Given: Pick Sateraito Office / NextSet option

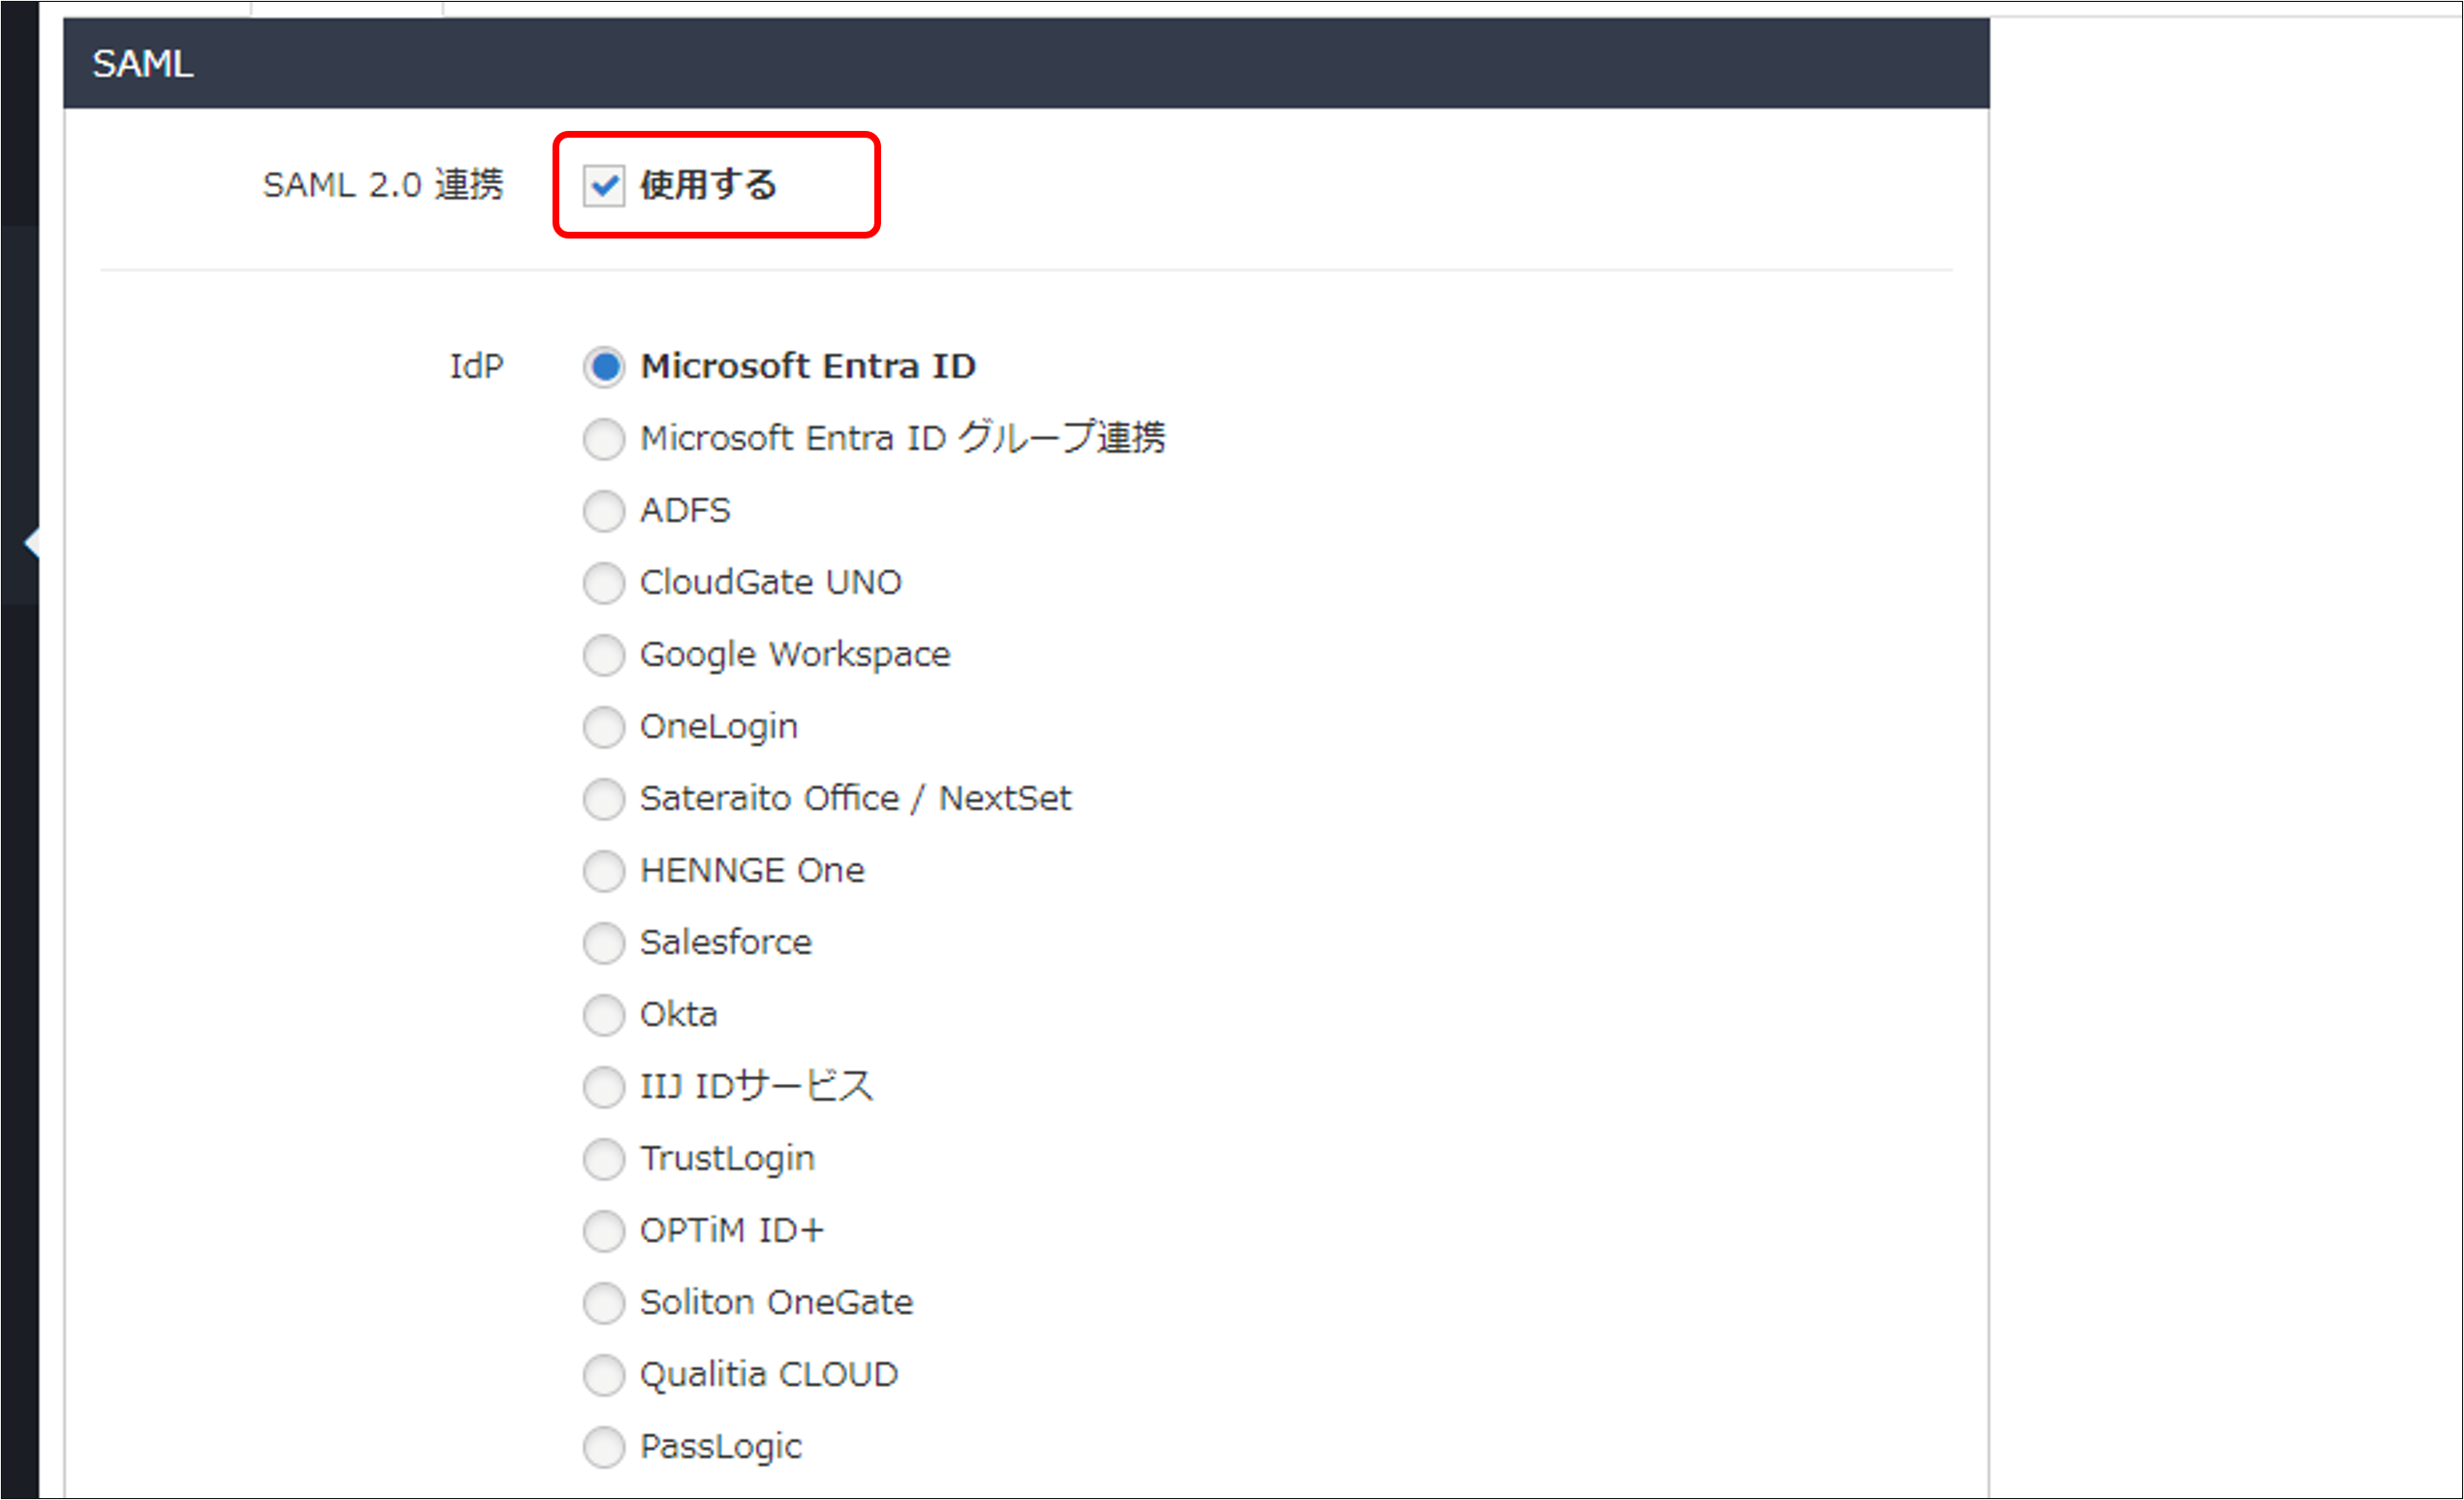Looking at the screenshot, I should [x=604, y=799].
